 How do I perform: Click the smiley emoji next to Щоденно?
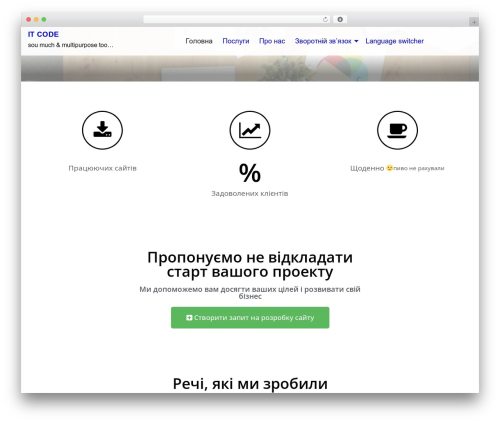click(389, 168)
